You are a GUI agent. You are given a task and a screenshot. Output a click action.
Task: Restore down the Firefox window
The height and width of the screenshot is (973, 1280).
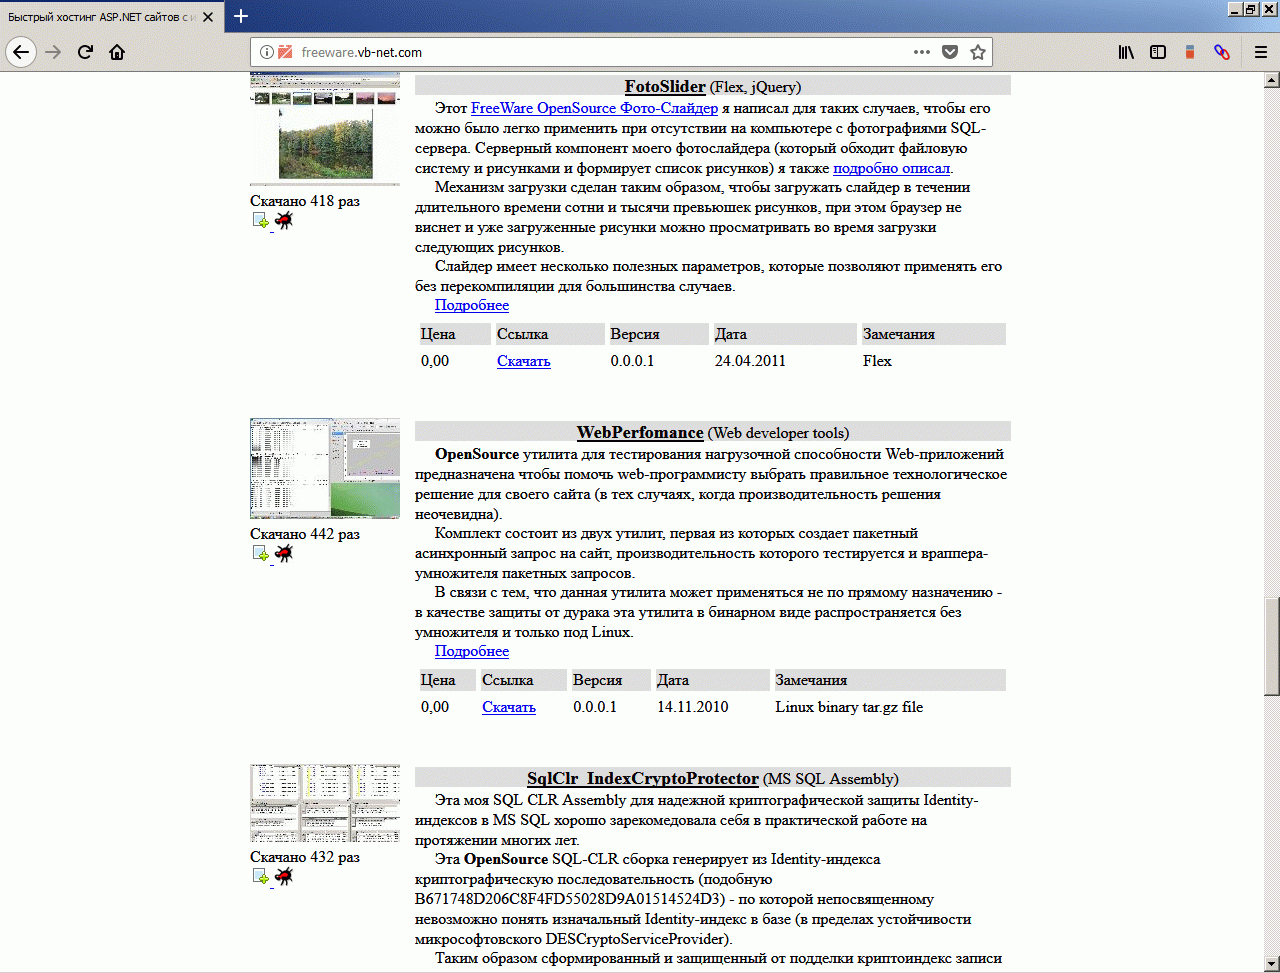coord(1250,9)
